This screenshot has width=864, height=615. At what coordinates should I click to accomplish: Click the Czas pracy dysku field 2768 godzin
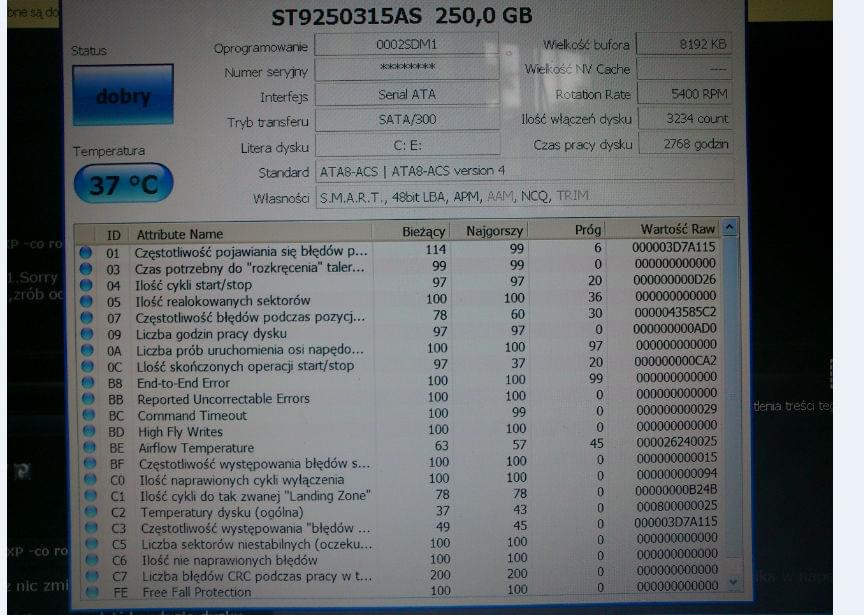[686, 144]
